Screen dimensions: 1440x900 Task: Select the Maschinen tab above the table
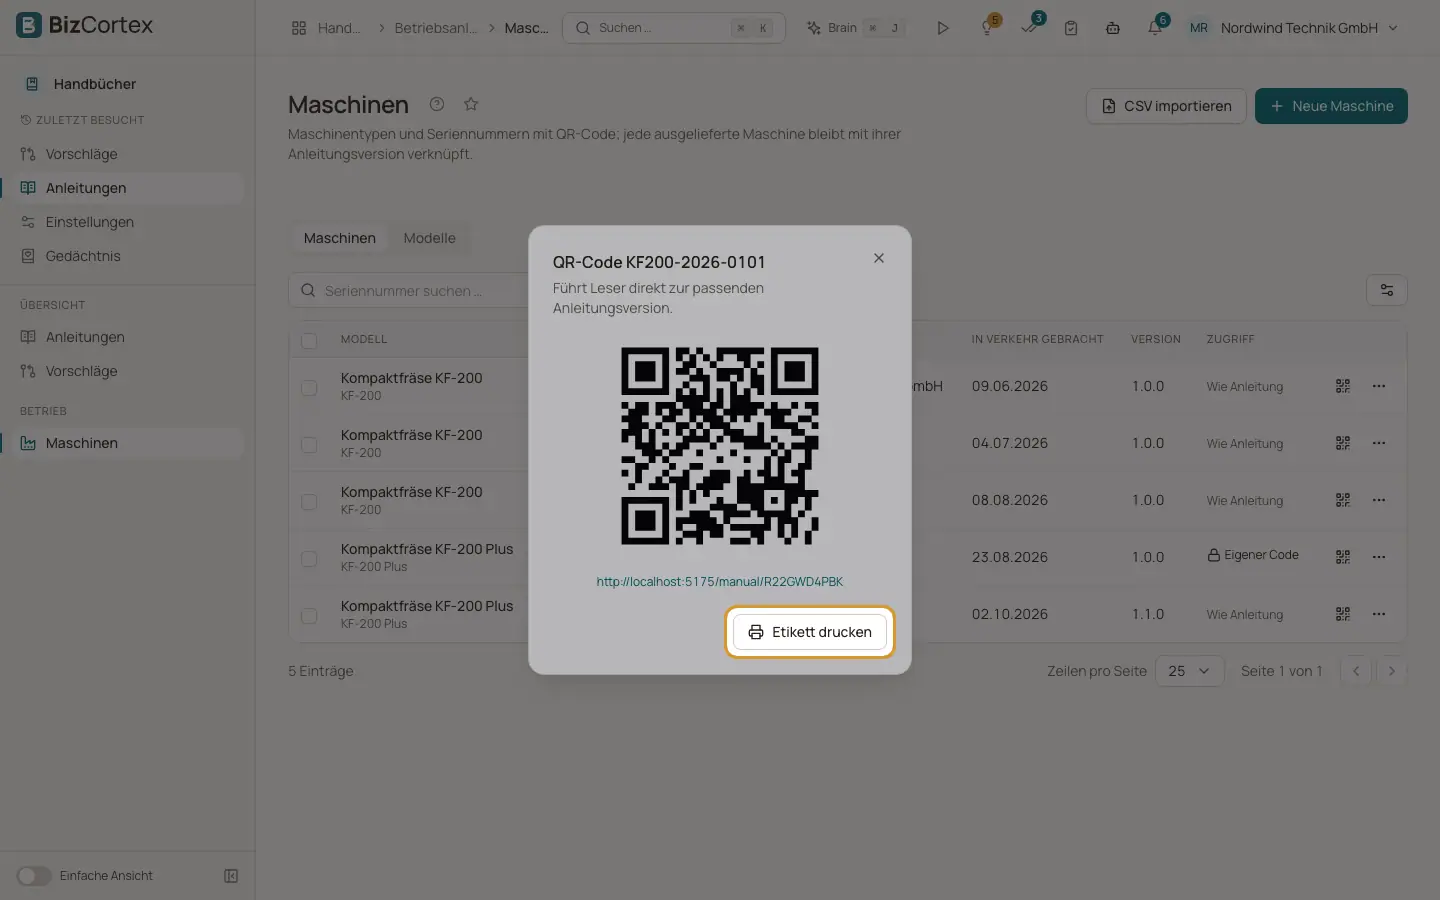pyautogui.click(x=340, y=238)
